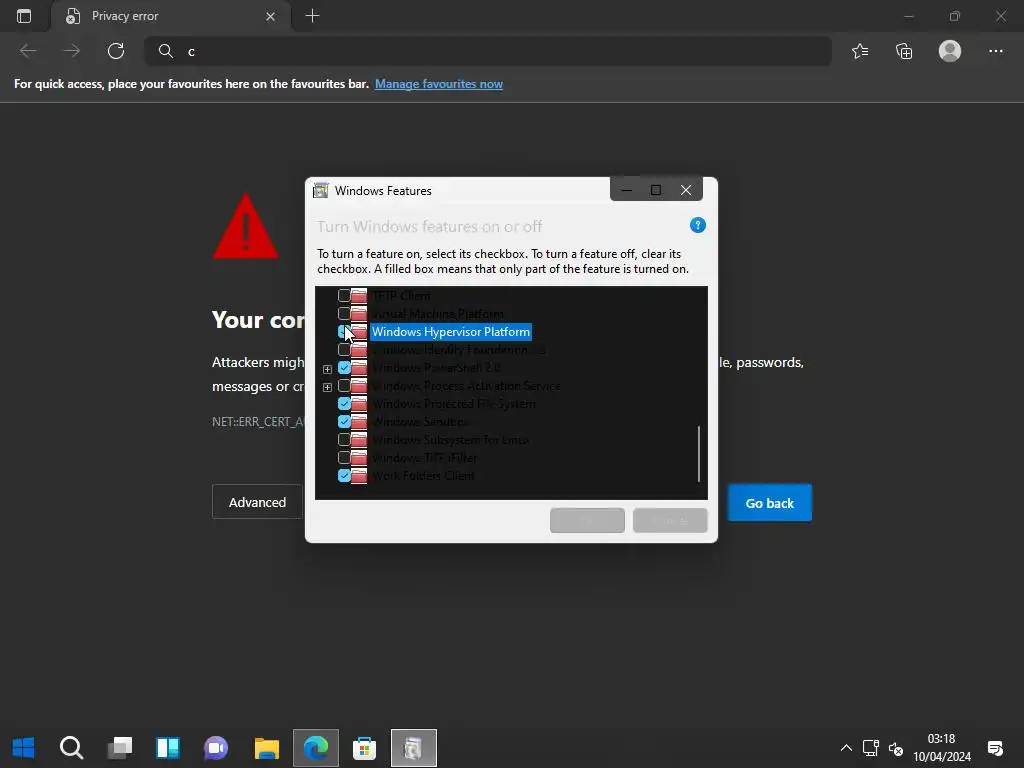The height and width of the screenshot is (768, 1024).
Task: Untick Windows PowerShell 2.0 checkbox
Action: click(x=344, y=368)
